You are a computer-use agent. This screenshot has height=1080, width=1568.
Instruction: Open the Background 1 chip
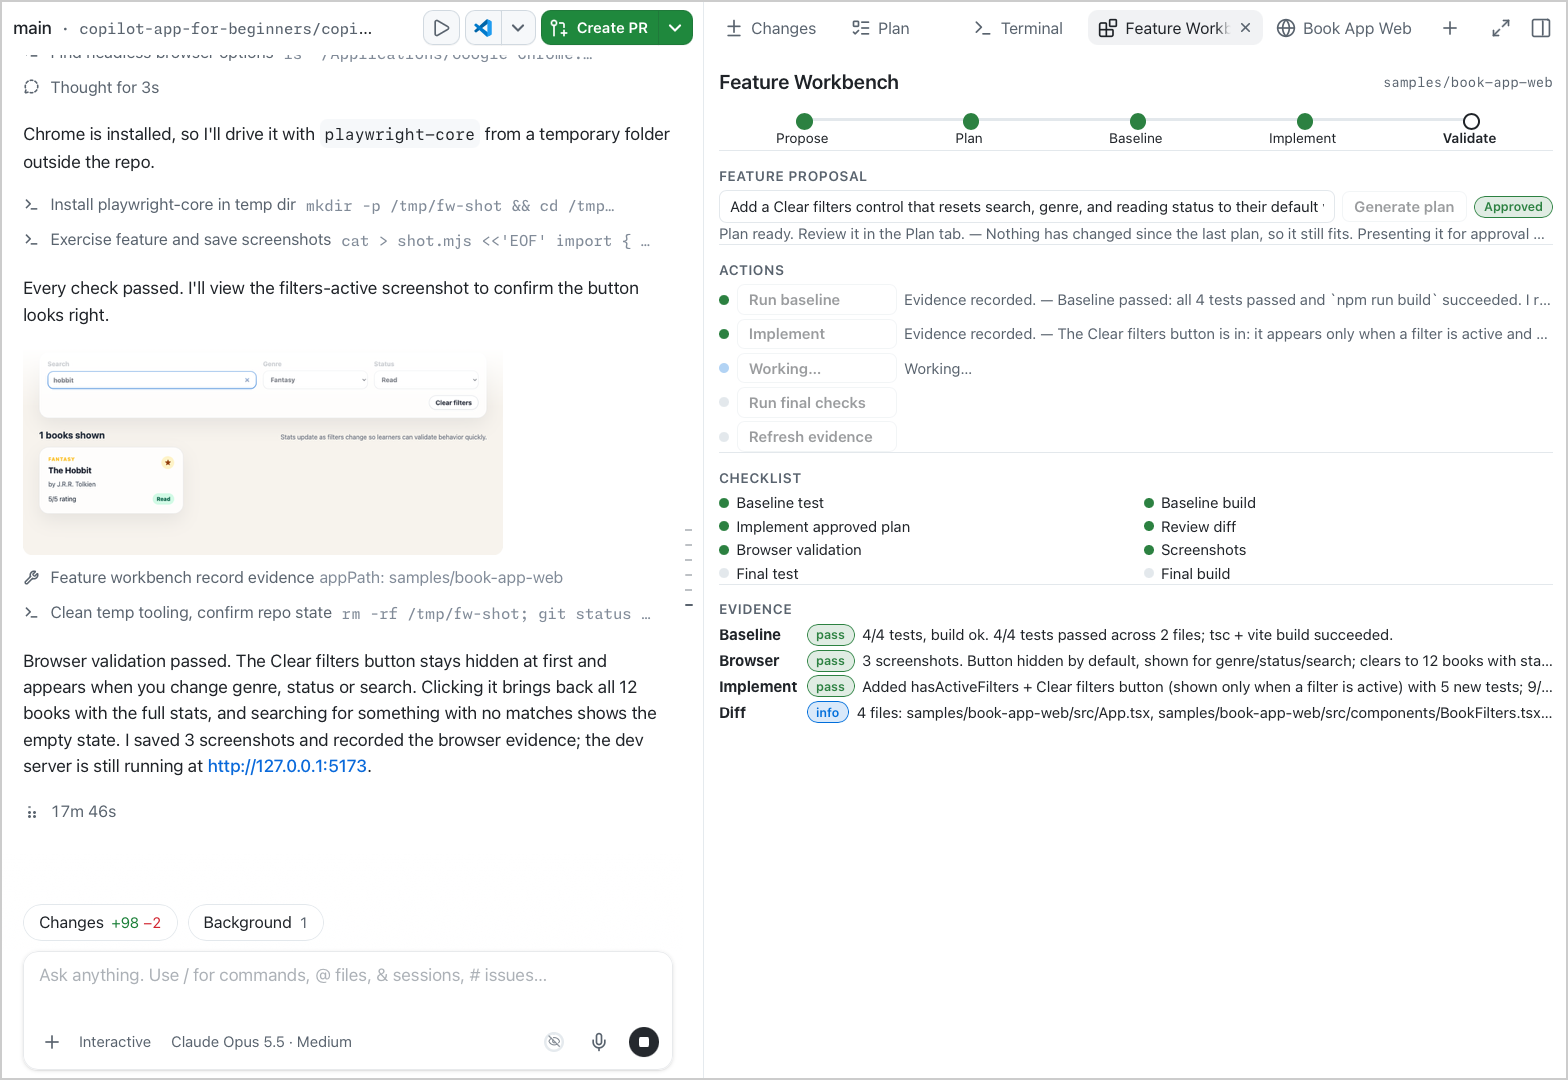pos(256,923)
